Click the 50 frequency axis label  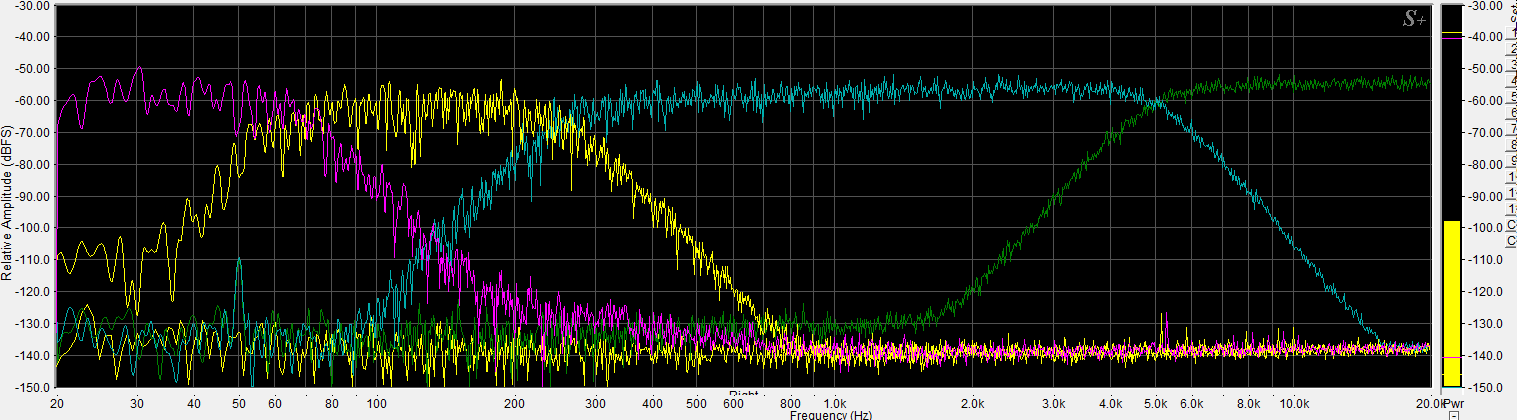[238, 403]
